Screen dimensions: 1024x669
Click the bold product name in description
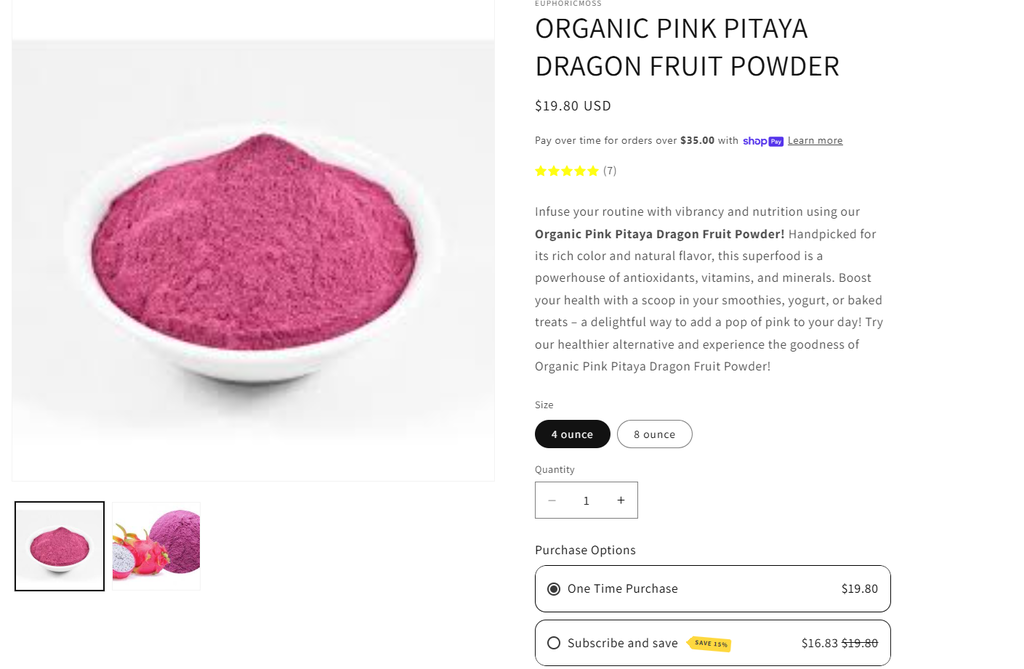pos(661,234)
